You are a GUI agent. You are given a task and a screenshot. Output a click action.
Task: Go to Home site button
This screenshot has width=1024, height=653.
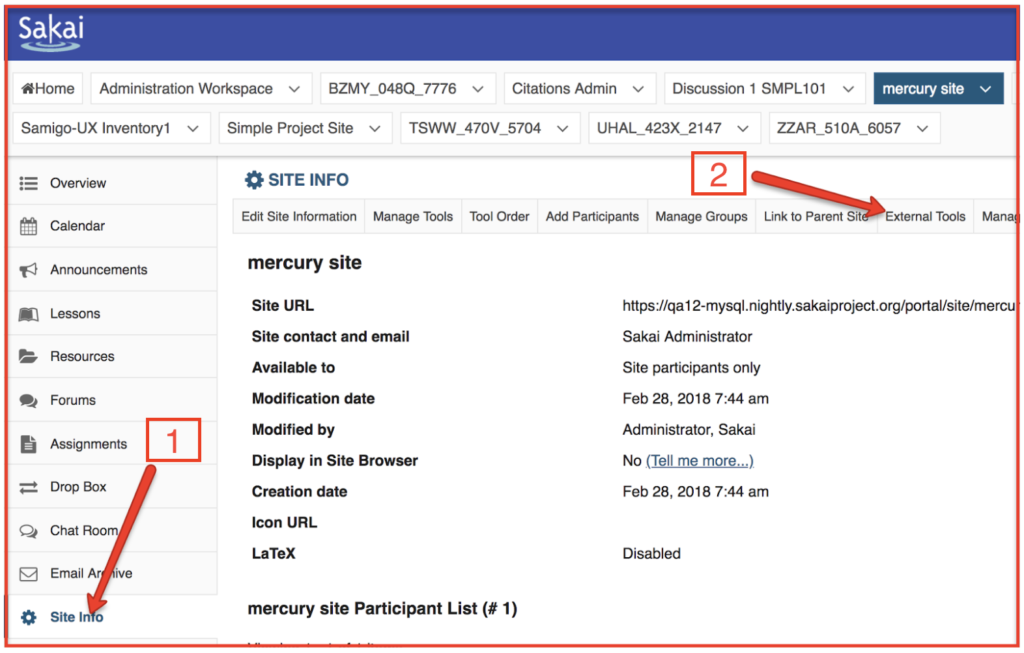click(47, 89)
